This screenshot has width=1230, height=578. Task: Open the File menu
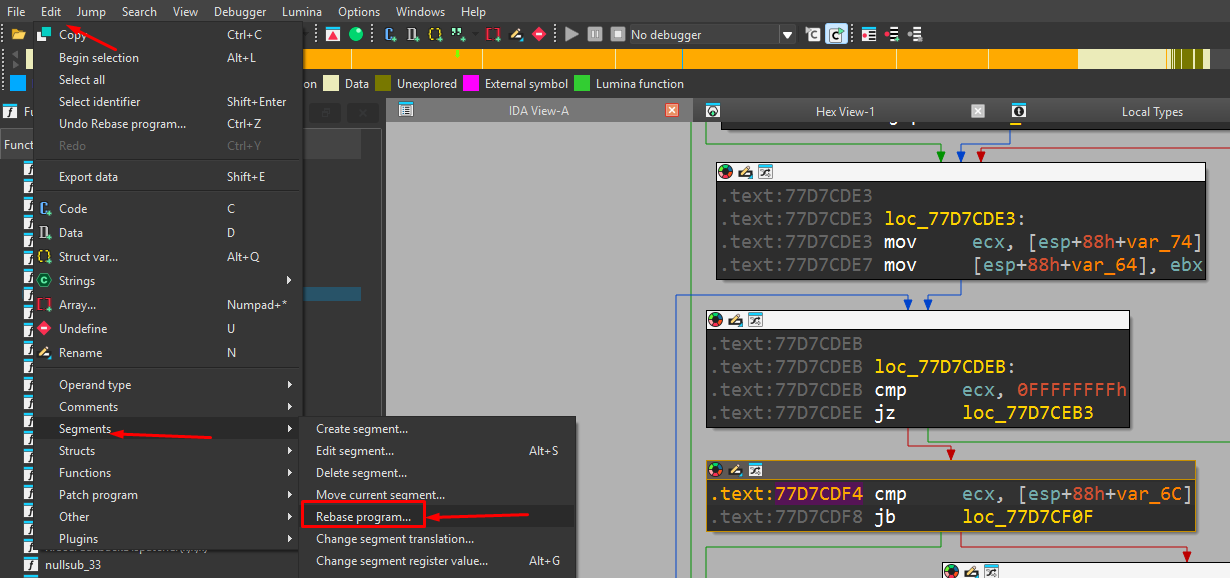[16, 12]
